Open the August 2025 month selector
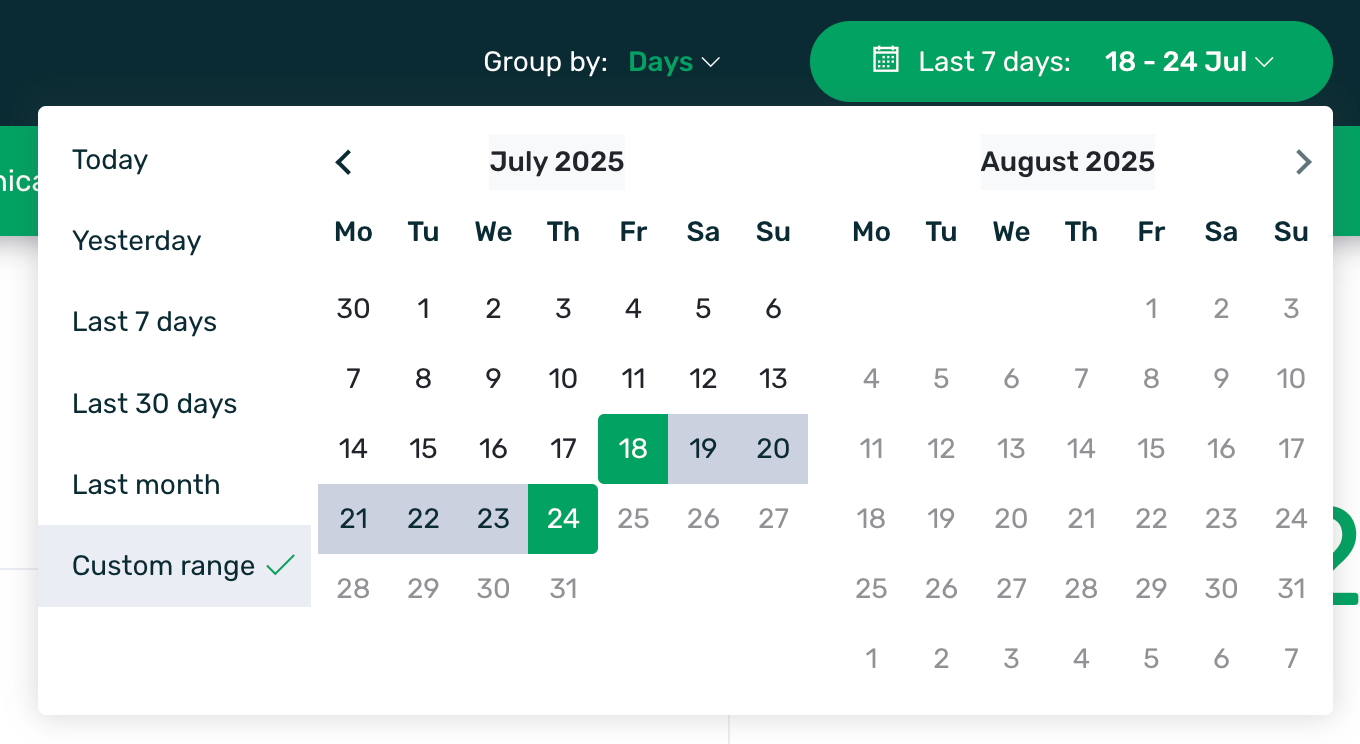 (x=1067, y=162)
